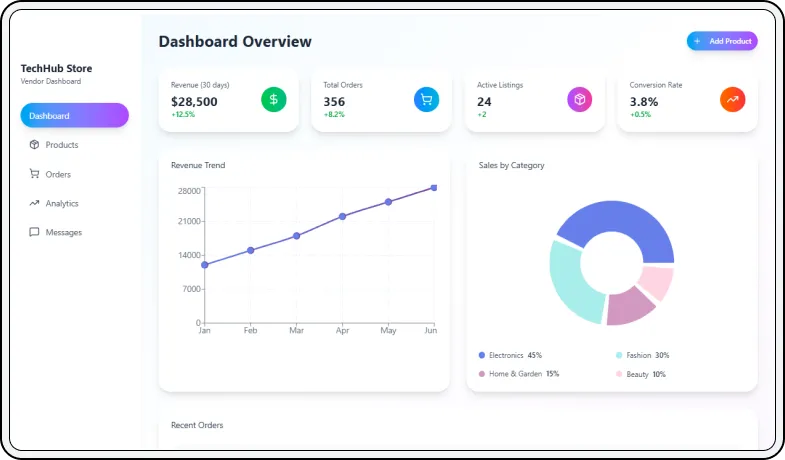Click the TechHub Store title
Screen dimensions: 785x460
tap(56, 69)
